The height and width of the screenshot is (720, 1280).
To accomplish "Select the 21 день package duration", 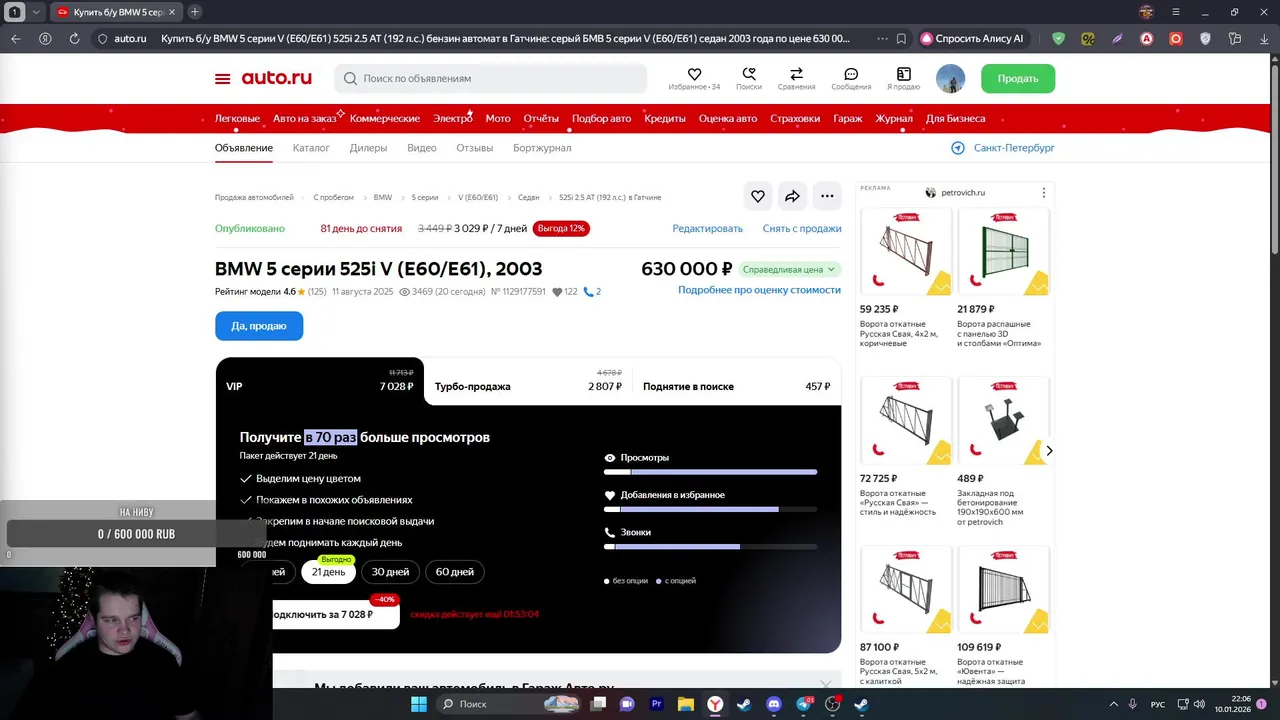I will [328, 572].
